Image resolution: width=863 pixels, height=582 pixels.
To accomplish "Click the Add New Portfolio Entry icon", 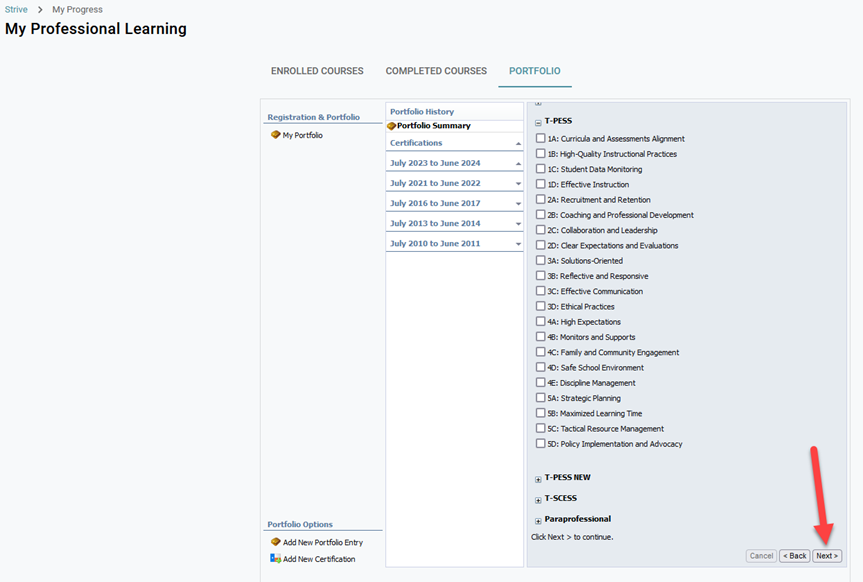I will 276,542.
